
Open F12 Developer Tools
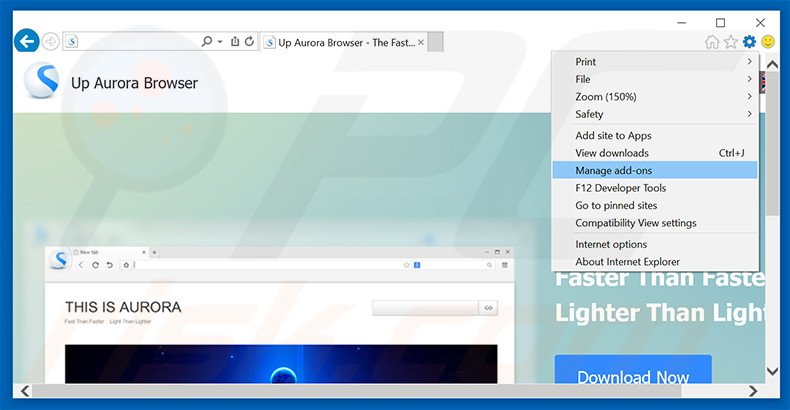[x=655, y=188]
